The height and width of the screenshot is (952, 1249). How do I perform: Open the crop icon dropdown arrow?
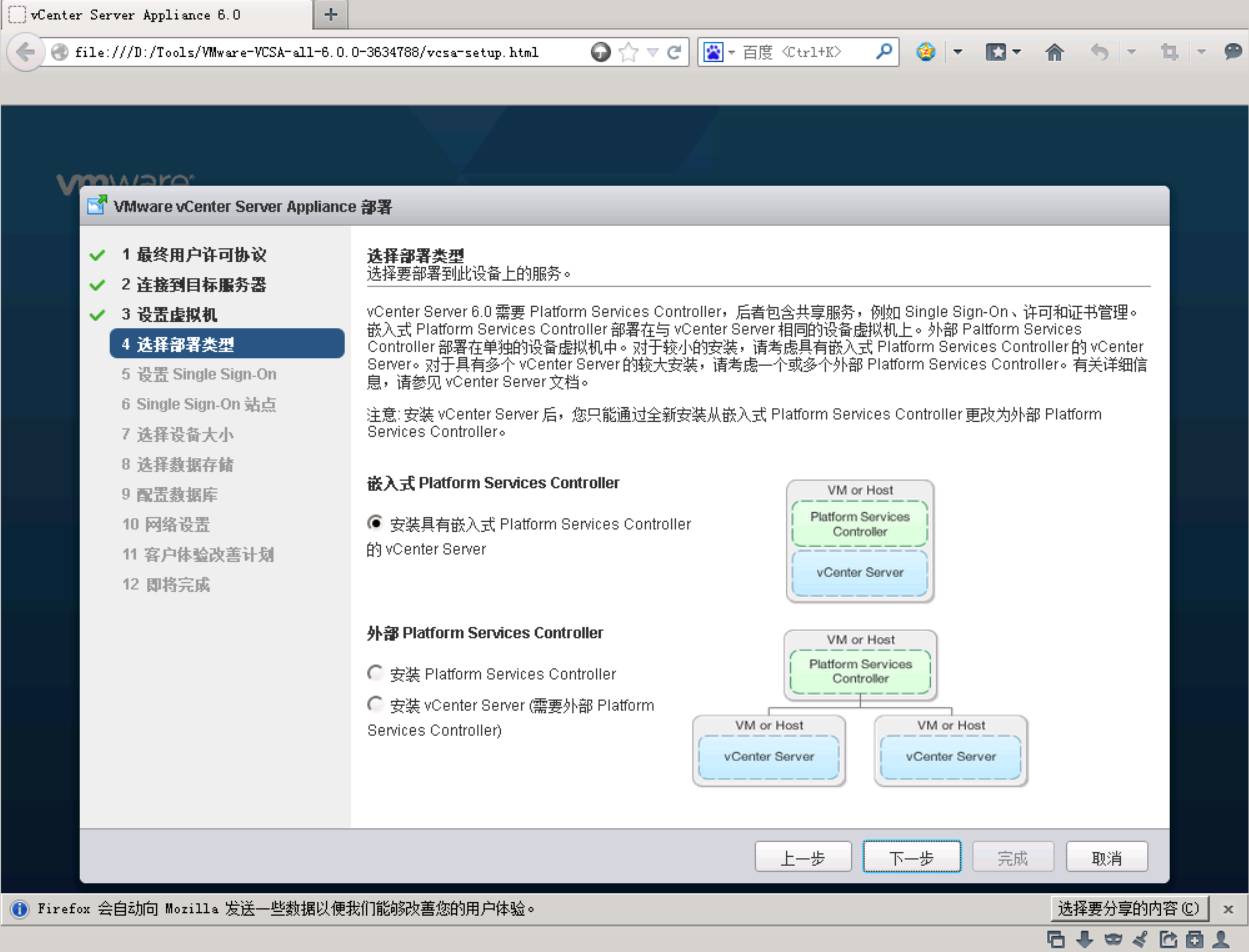(1201, 52)
